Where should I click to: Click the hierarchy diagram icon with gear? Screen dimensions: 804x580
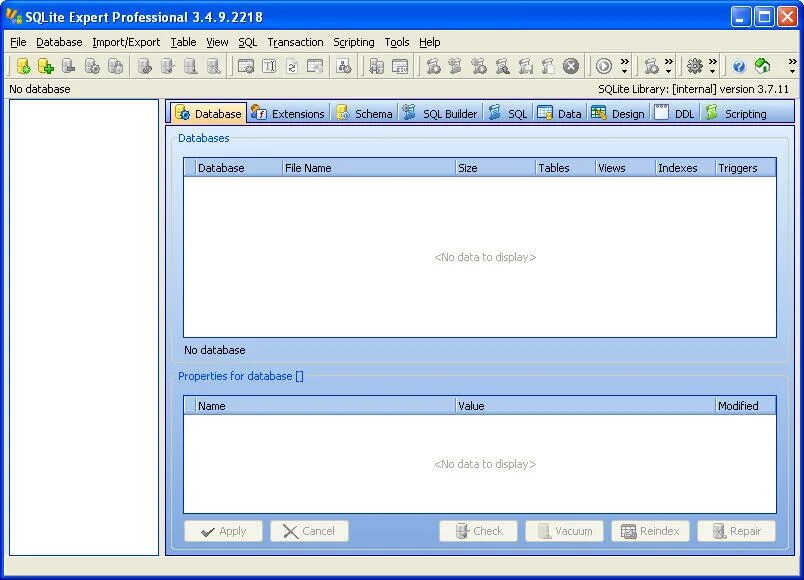pyautogui.click(x=344, y=66)
